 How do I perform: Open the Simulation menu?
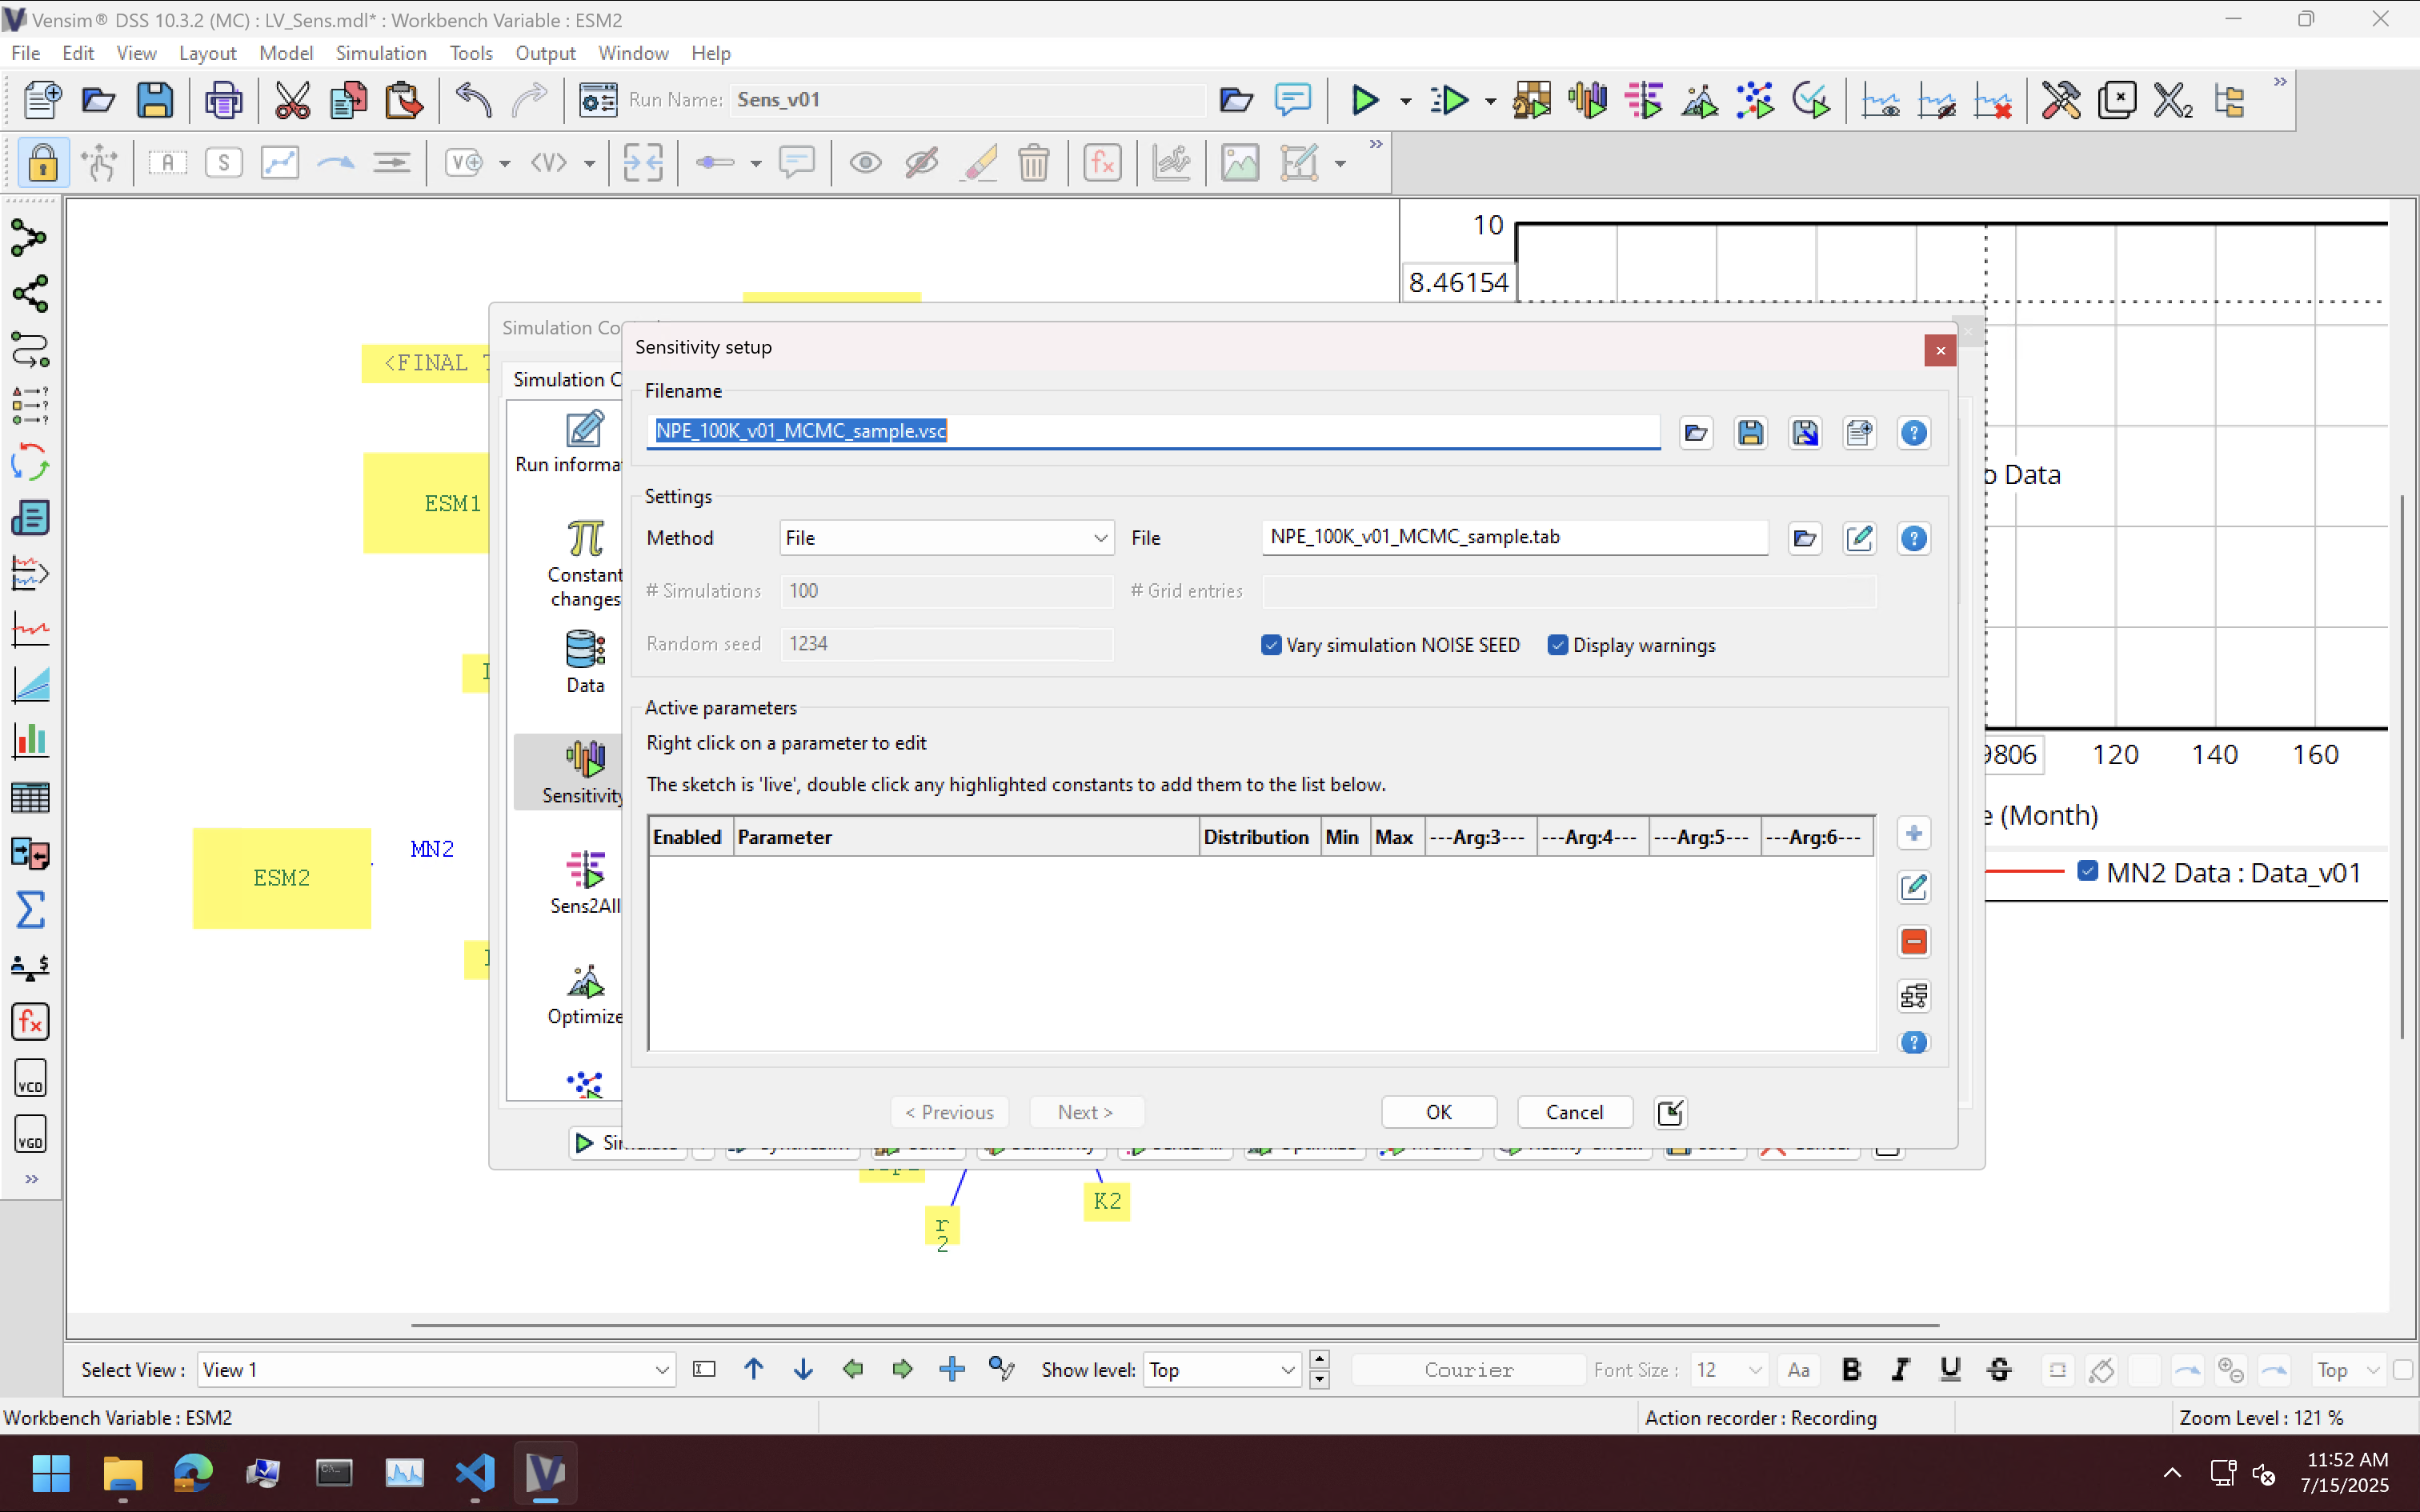click(x=381, y=53)
